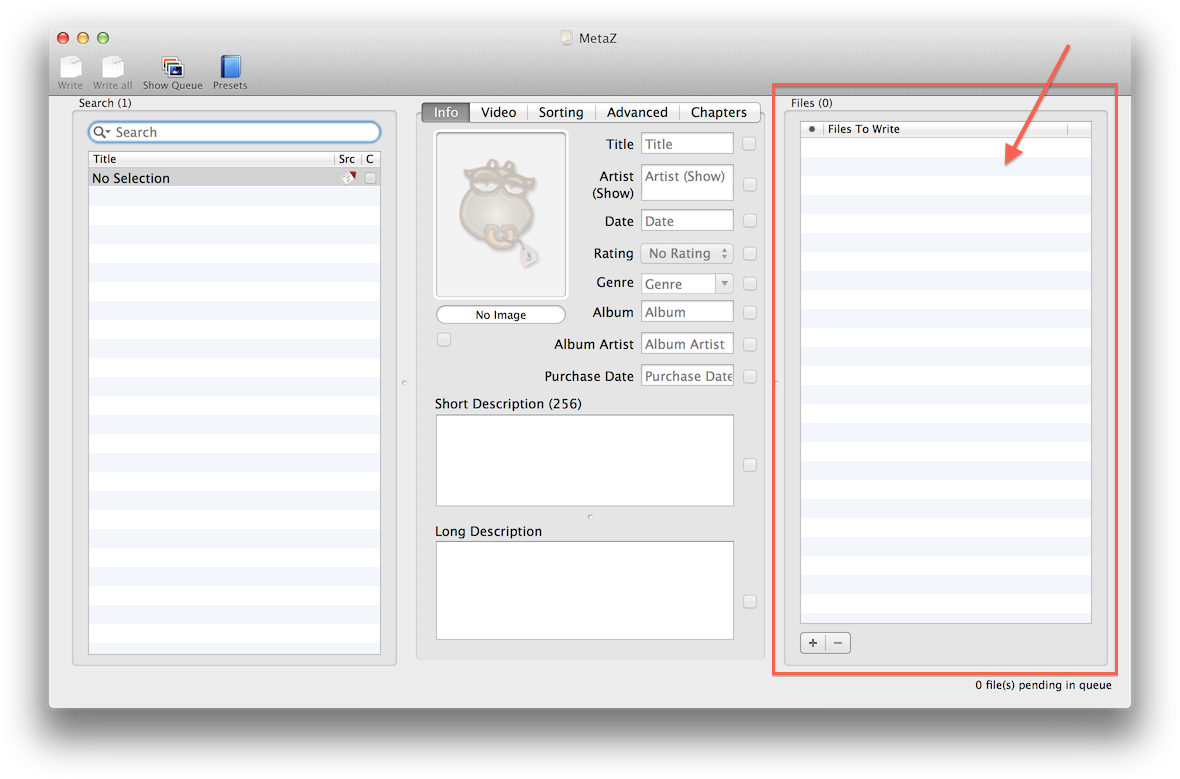1180x779 pixels.
Task: Open the Show Queue window
Action: click(x=172, y=68)
